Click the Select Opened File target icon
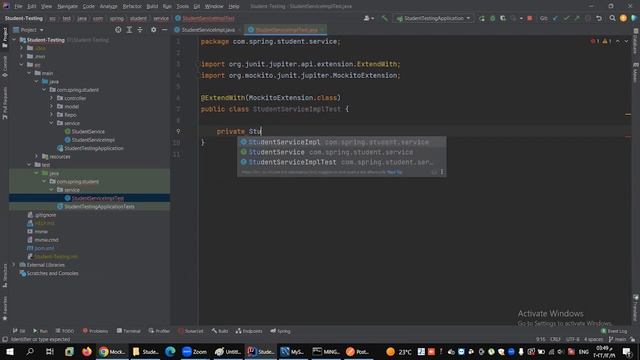This screenshot has width=640, height=360. click(118, 30)
